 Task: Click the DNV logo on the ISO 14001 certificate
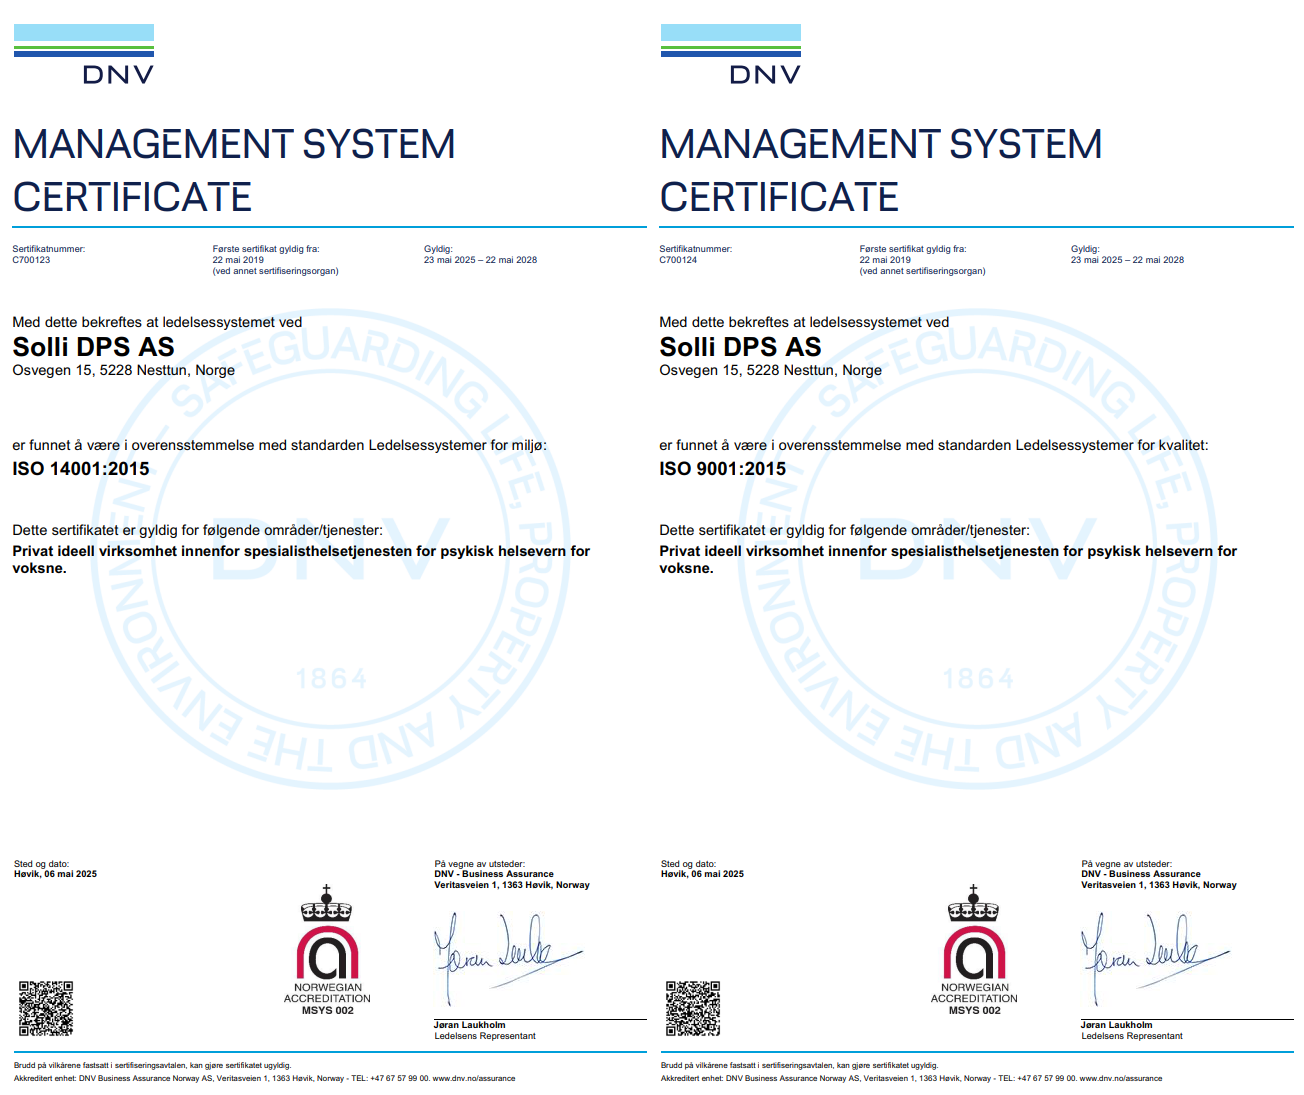pyautogui.click(x=84, y=56)
